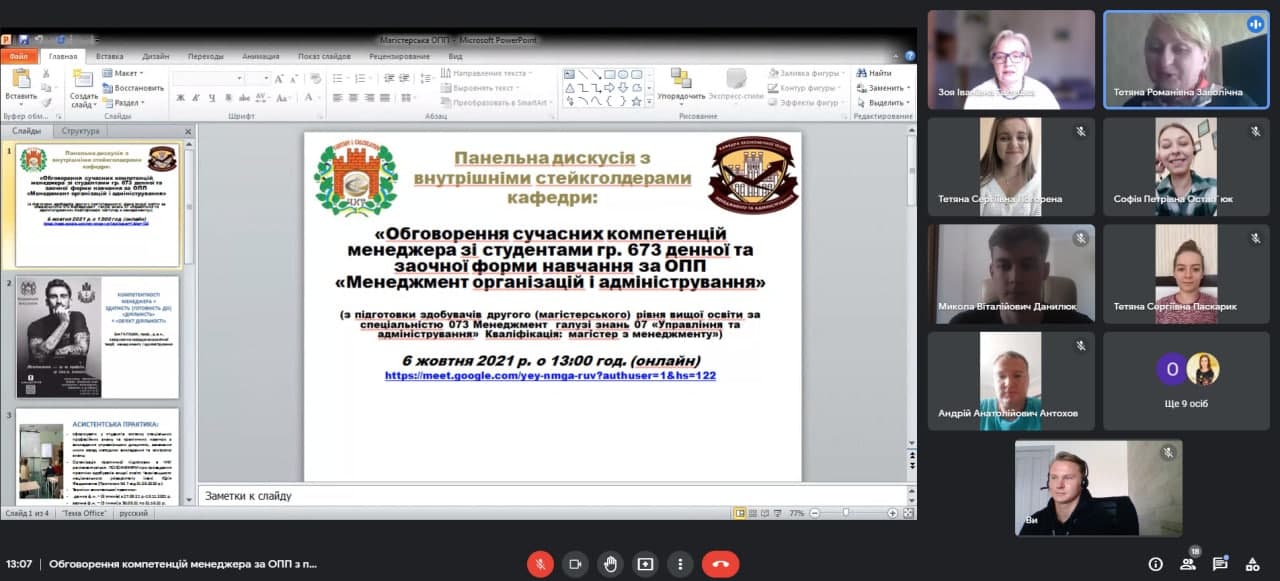
Task: Expand the Раздел section dropdown
Action: click(128, 102)
